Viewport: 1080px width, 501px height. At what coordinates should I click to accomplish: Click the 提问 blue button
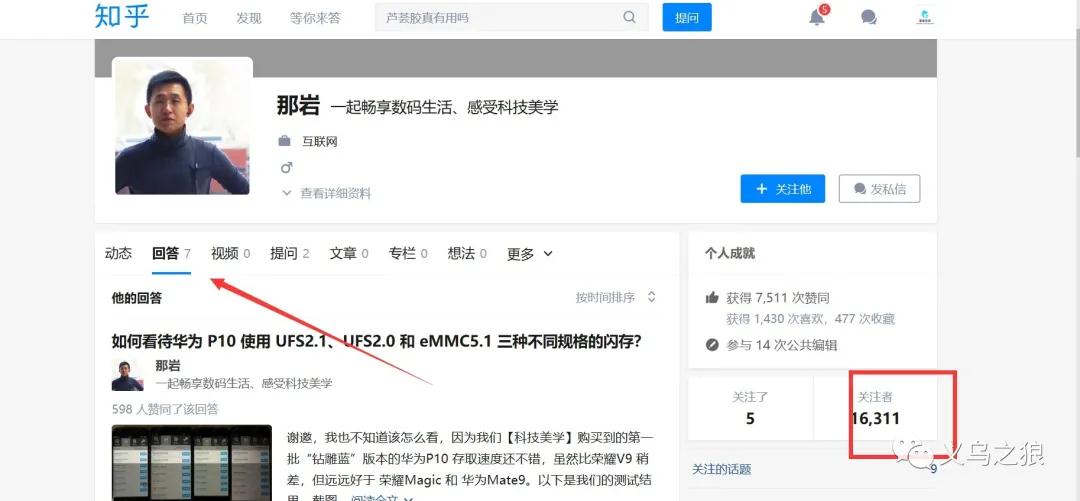point(687,17)
